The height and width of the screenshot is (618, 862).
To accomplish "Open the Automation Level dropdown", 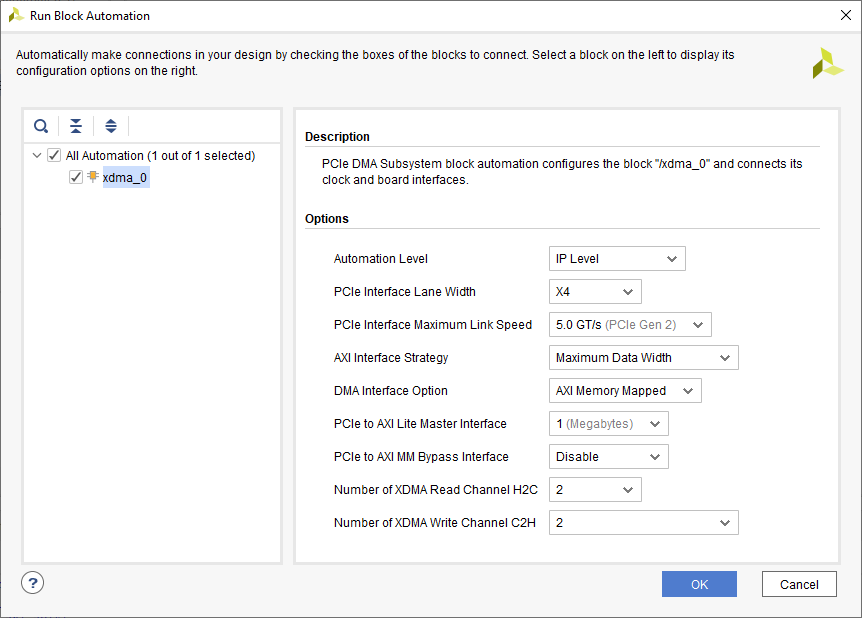I will [x=617, y=259].
